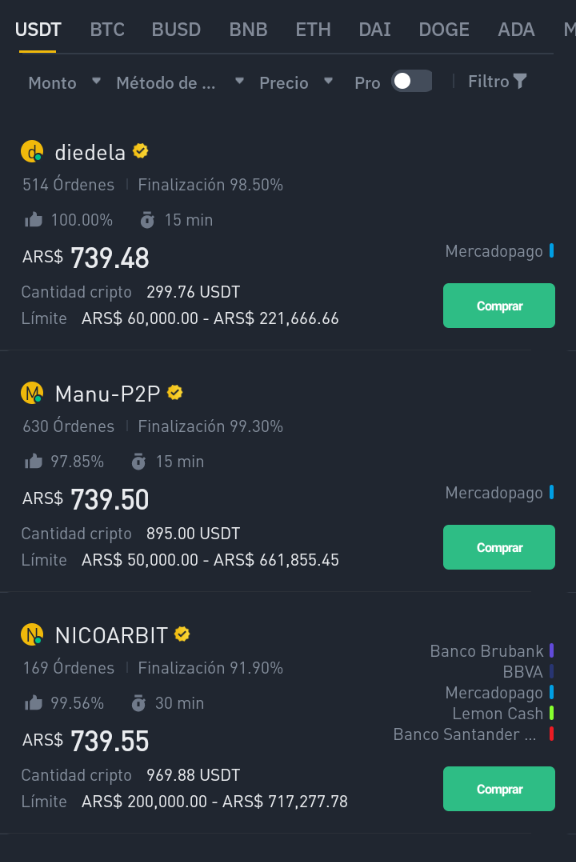The width and height of the screenshot is (576, 862).
Task: Click Comprar for NICOARBIT's offer
Action: point(499,788)
